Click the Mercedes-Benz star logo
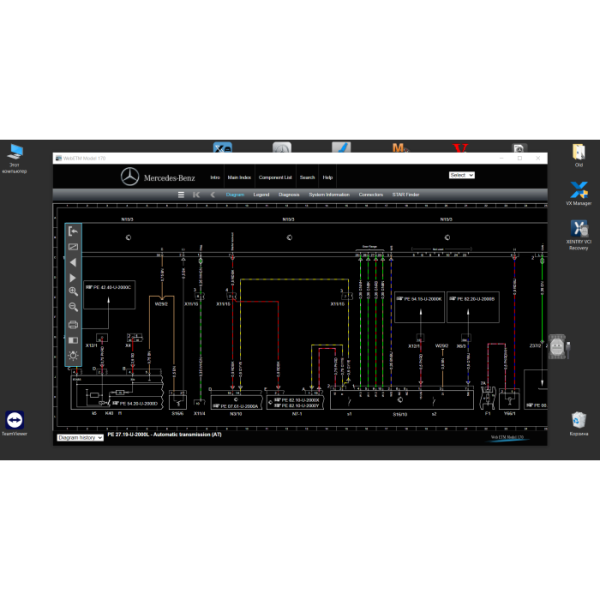600x600 pixels. (129, 177)
